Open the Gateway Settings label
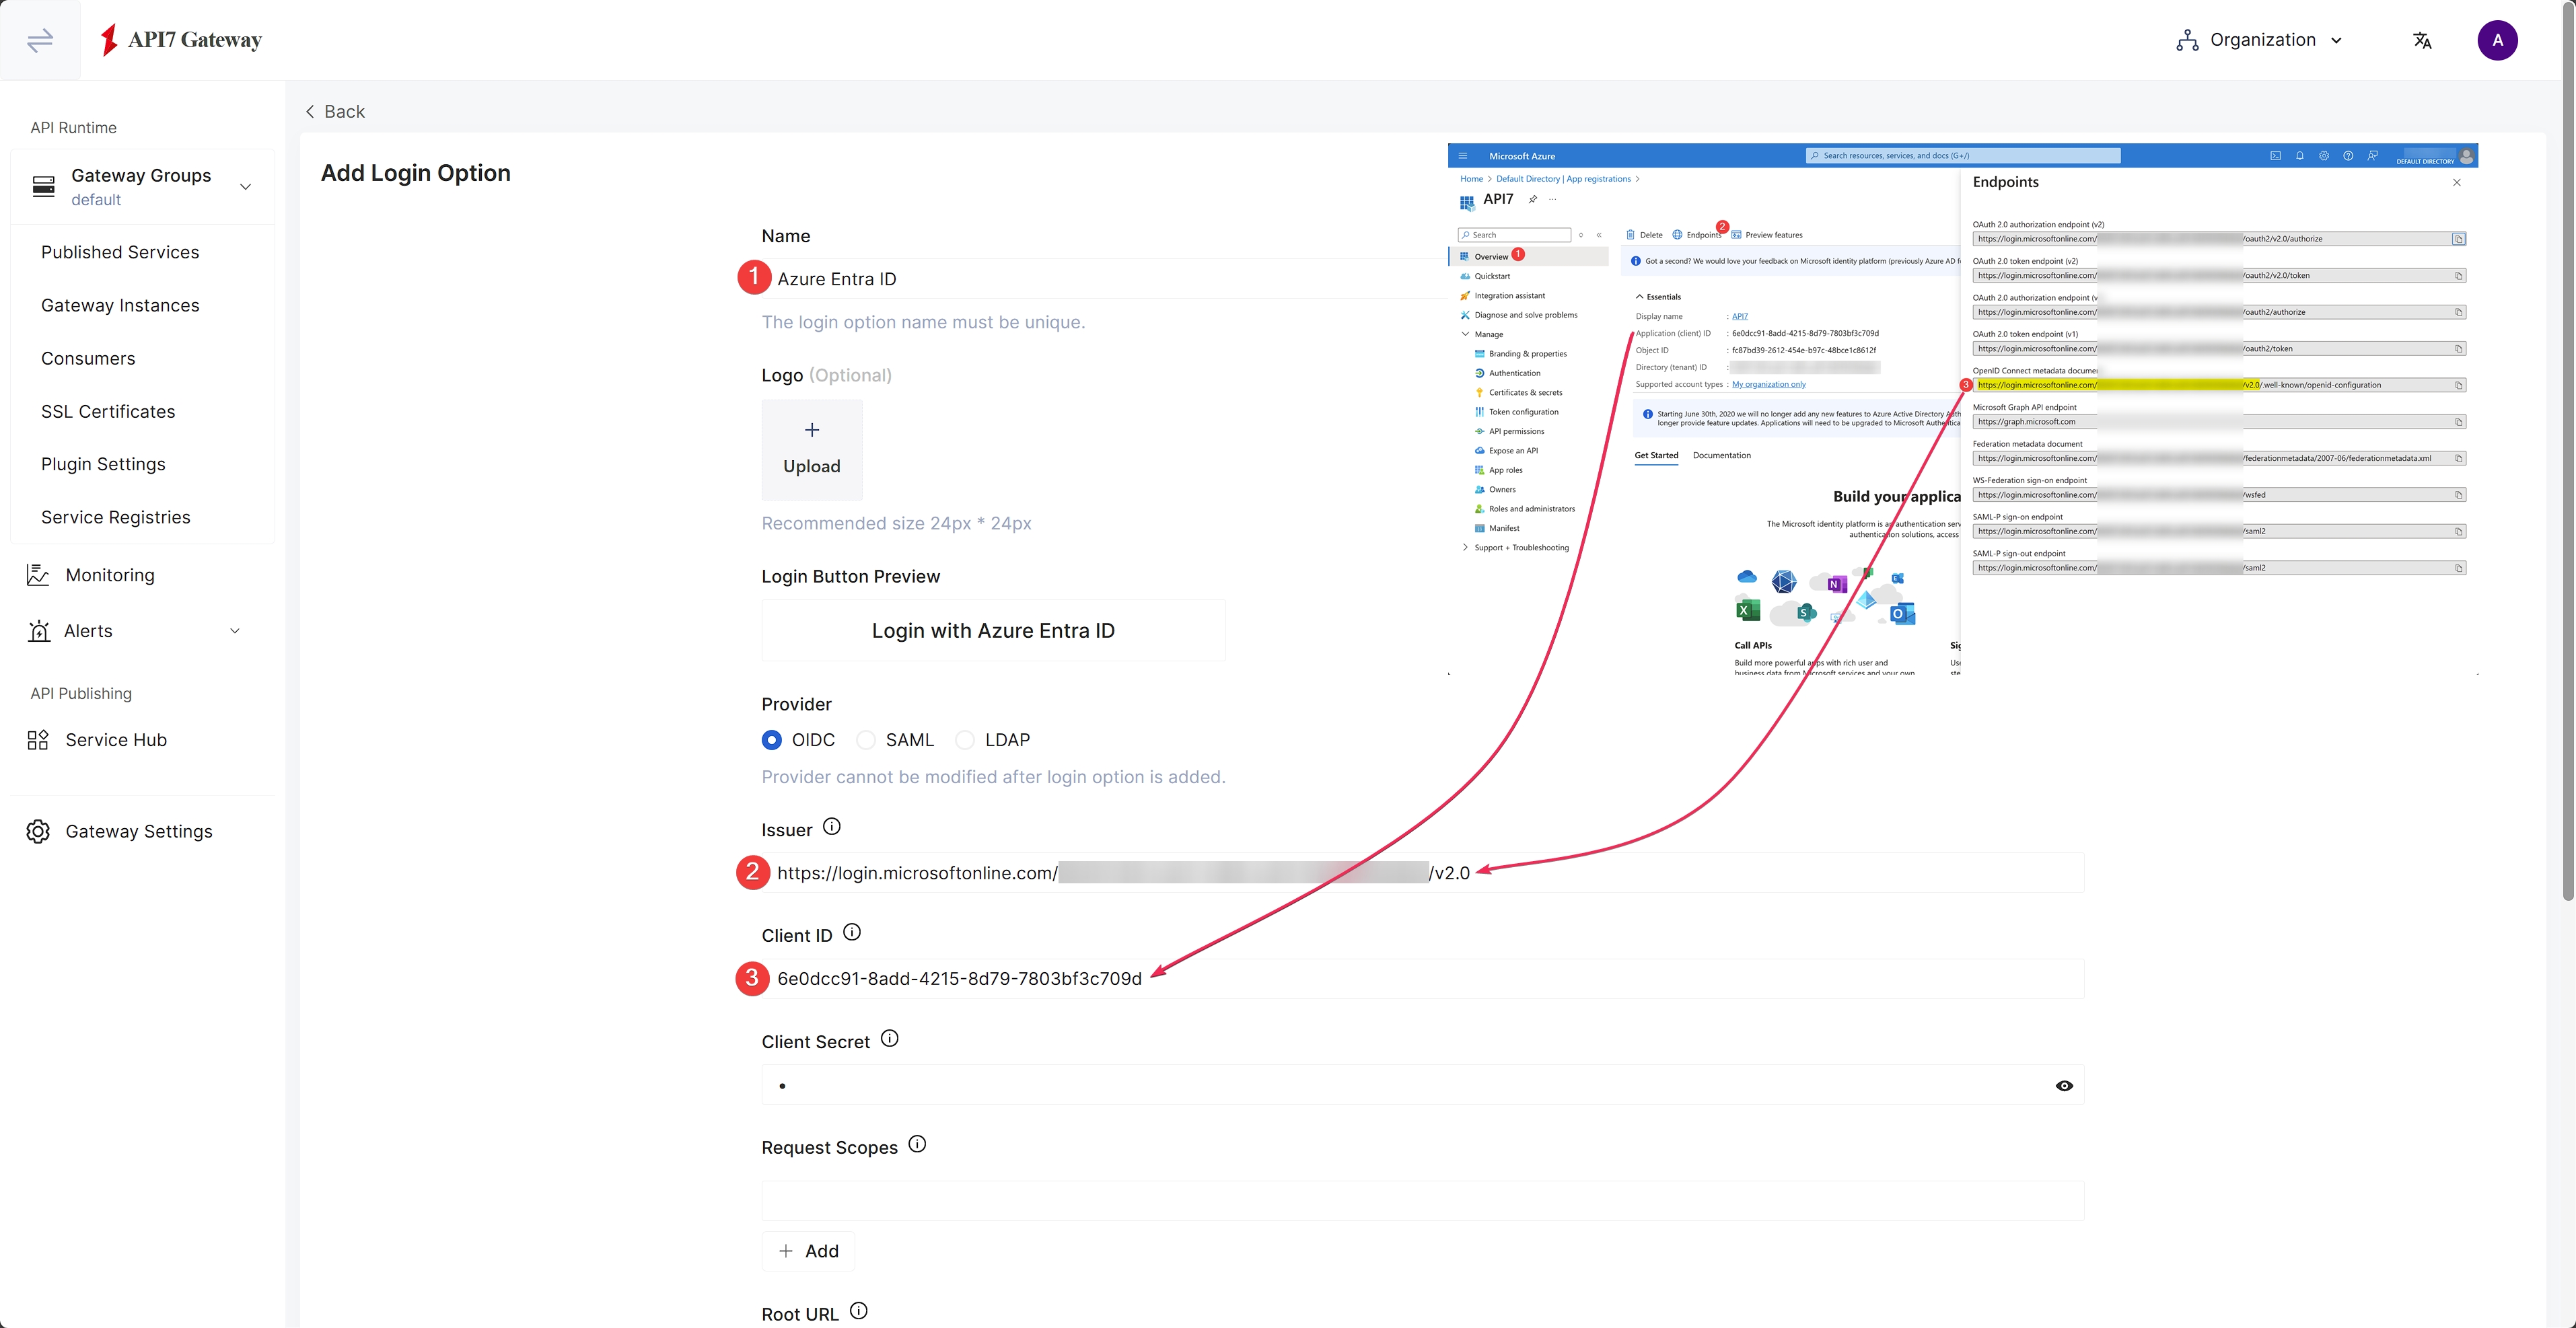 coord(139,831)
